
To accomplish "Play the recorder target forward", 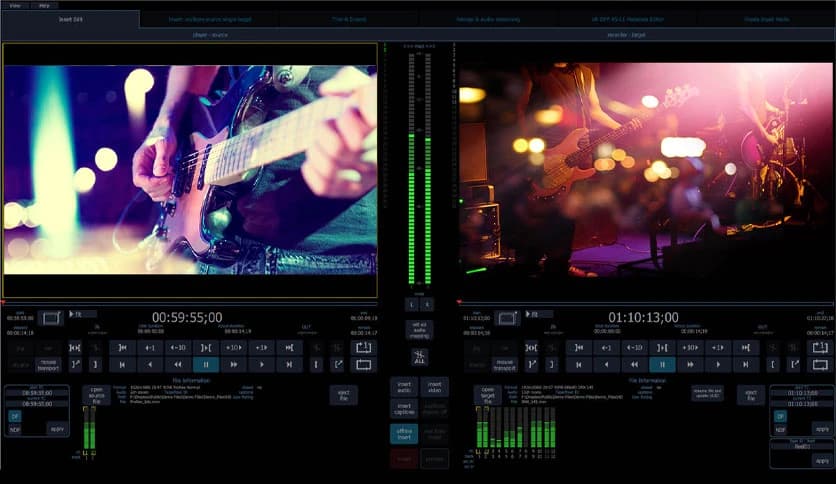I will coord(718,365).
